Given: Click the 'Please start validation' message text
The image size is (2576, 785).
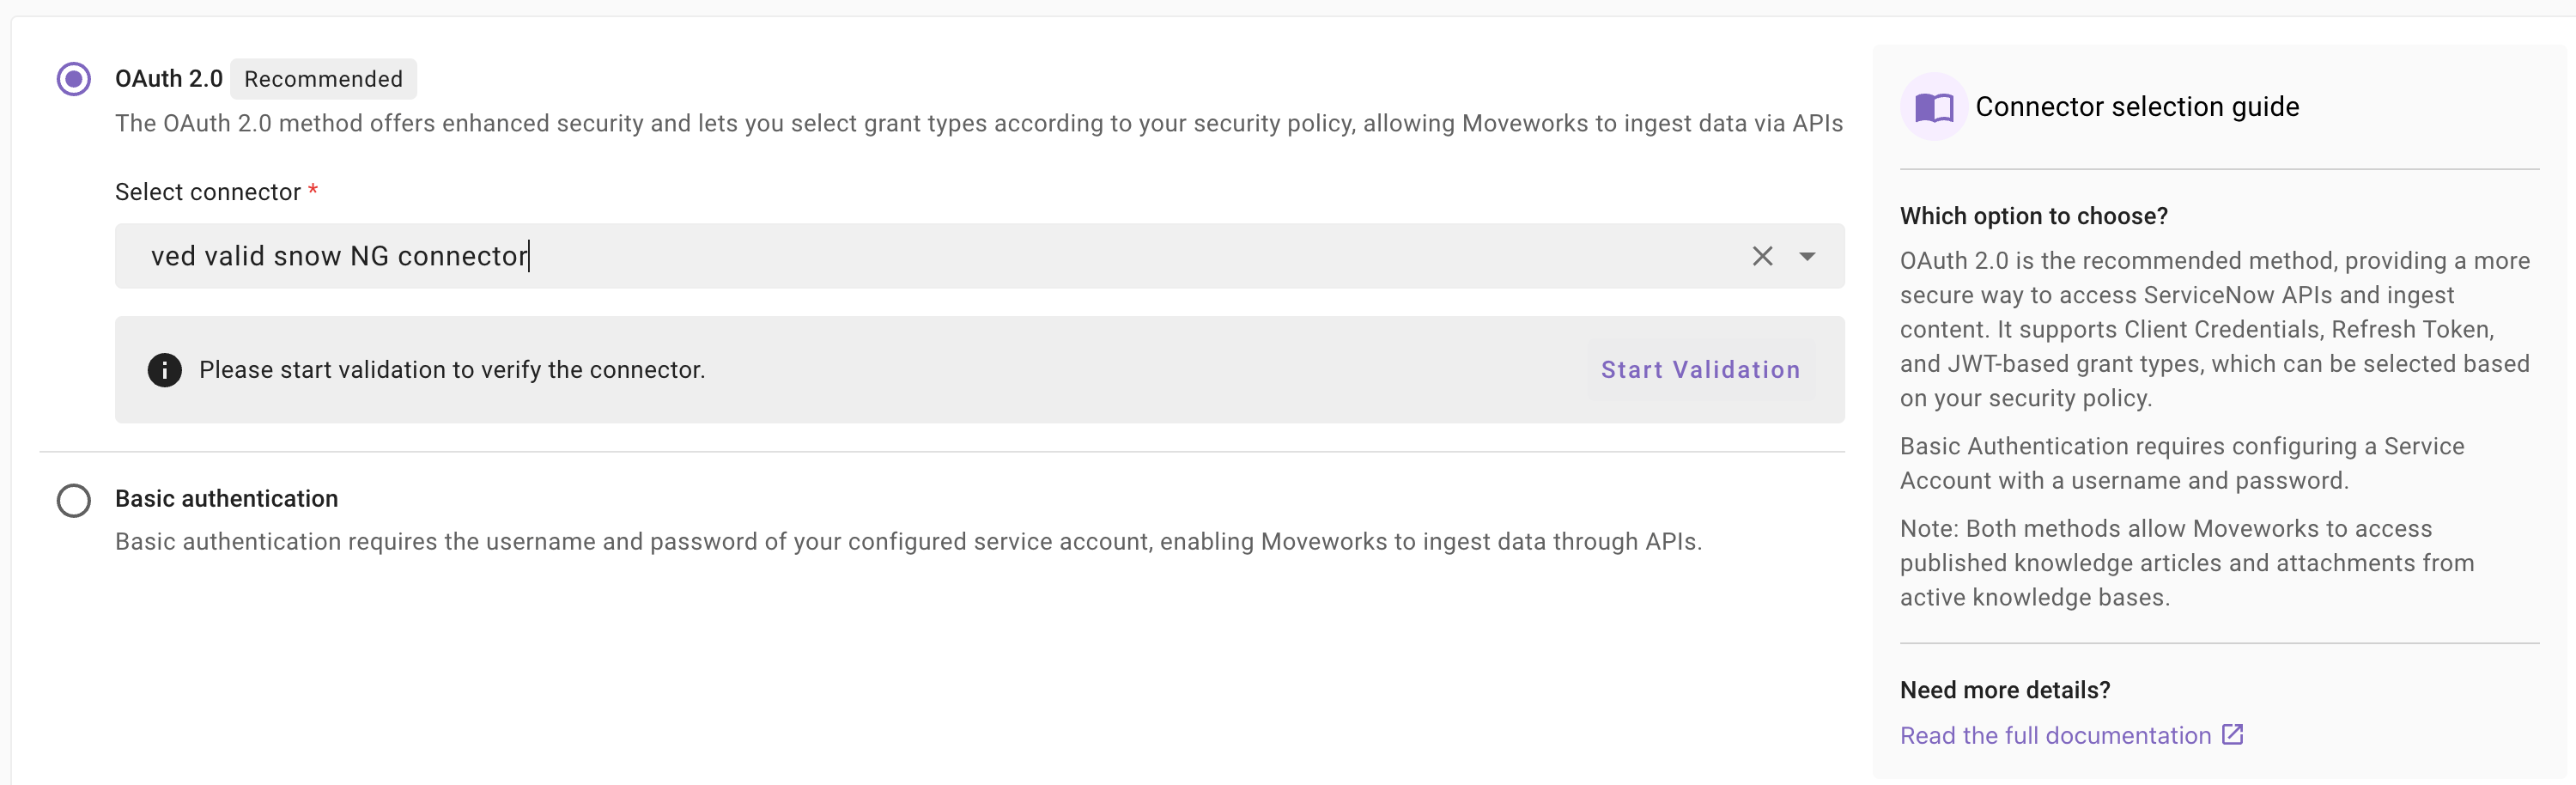Looking at the screenshot, I should pos(452,370).
